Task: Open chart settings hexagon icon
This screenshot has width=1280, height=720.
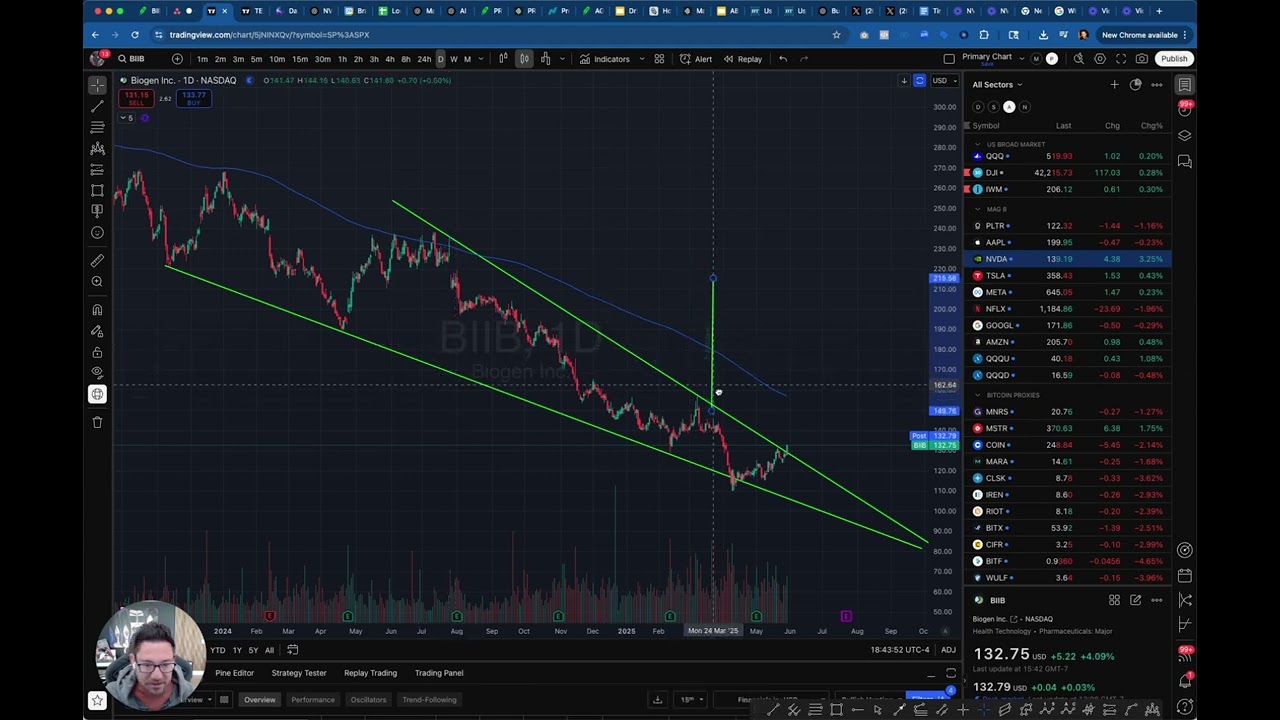Action: (x=1100, y=59)
